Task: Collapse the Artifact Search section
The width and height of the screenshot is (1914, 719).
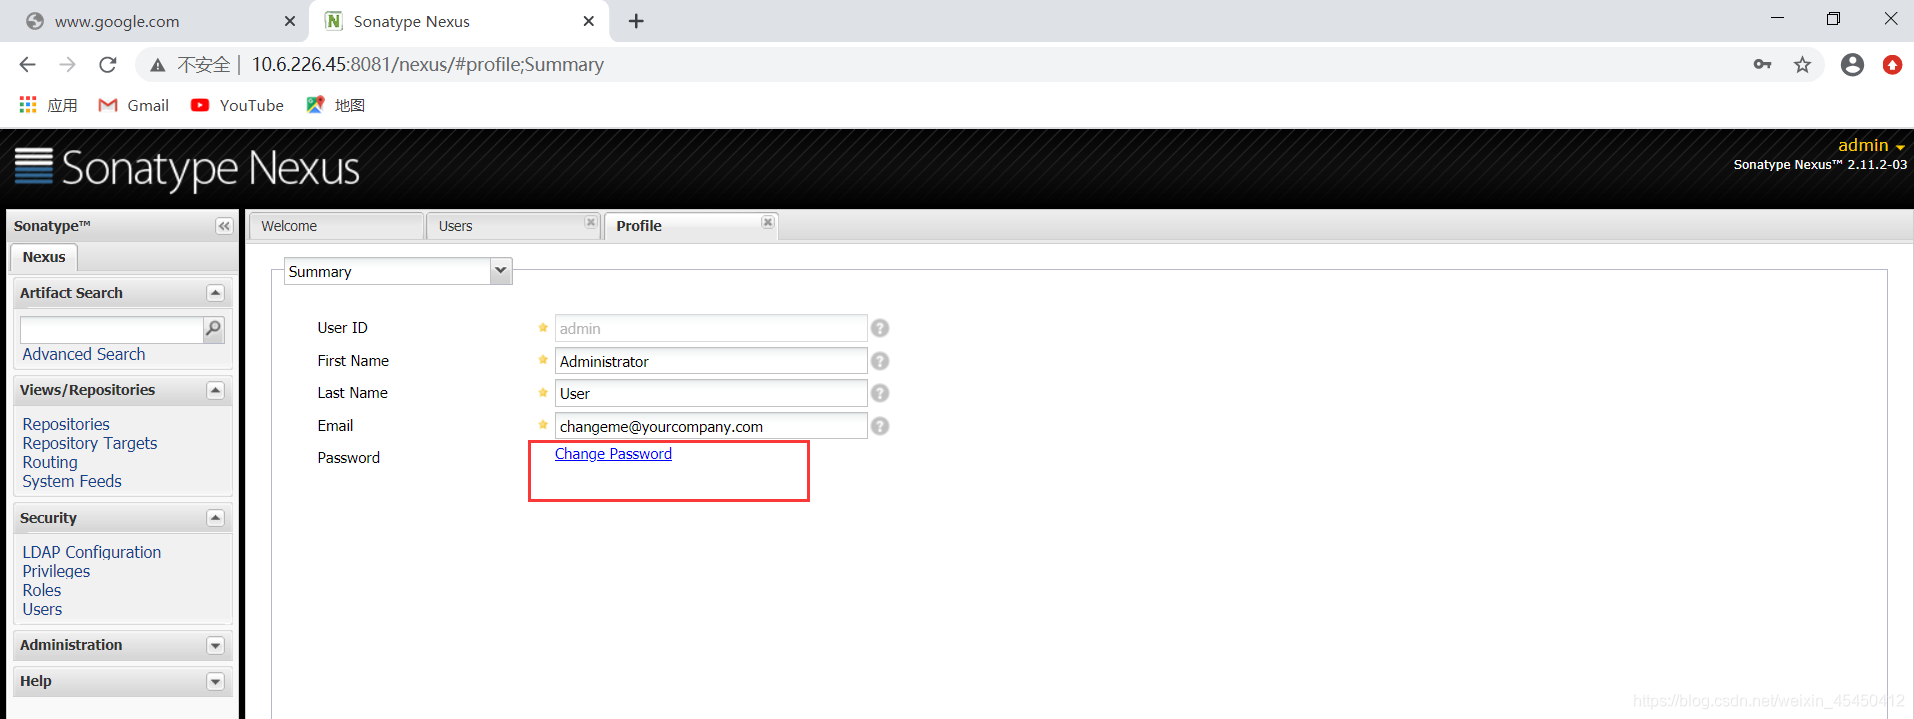Action: click(x=215, y=293)
